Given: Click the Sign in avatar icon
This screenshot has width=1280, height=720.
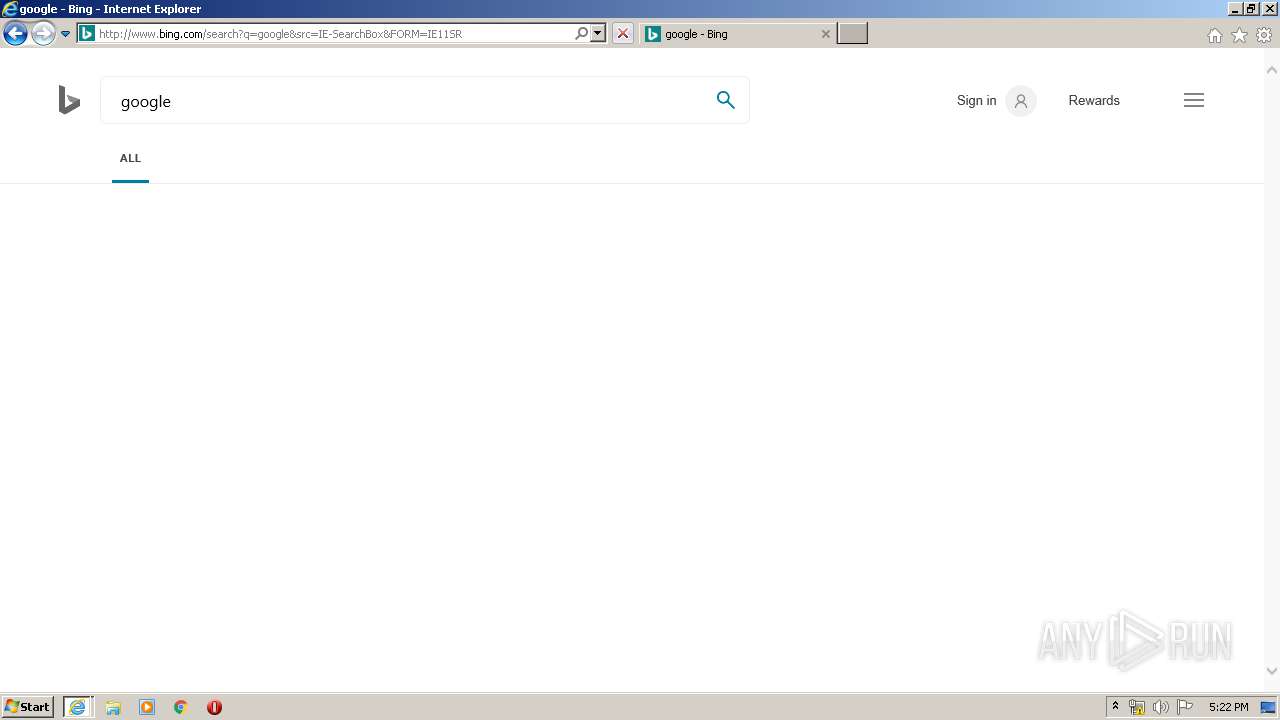Looking at the screenshot, I should [x=1021, y=101].
